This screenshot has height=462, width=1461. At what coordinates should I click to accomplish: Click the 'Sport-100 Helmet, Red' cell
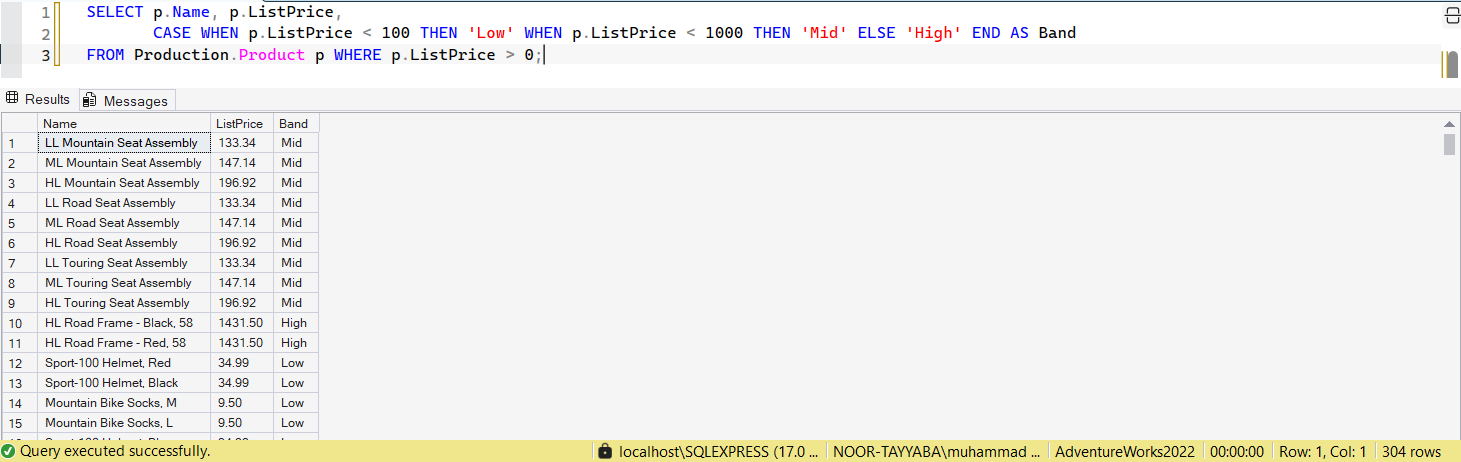click(124, 363)
